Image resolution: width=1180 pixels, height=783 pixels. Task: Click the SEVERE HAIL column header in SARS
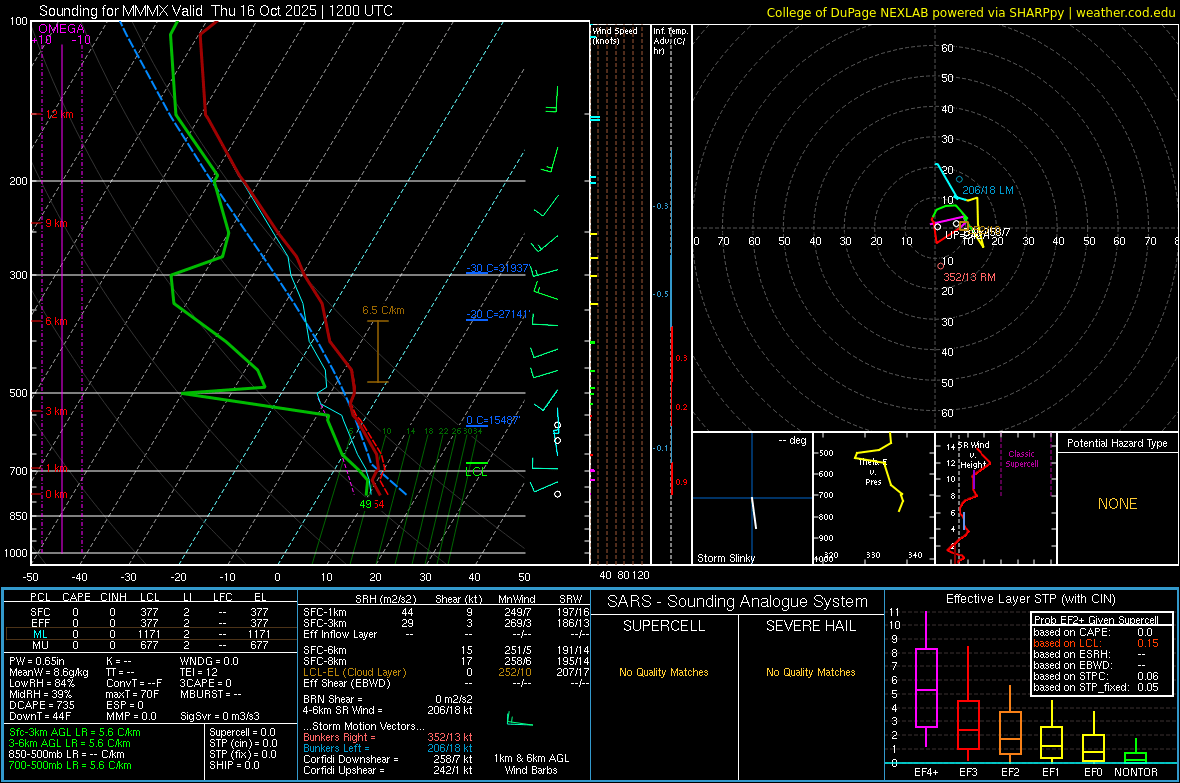(x=810, y=626)
